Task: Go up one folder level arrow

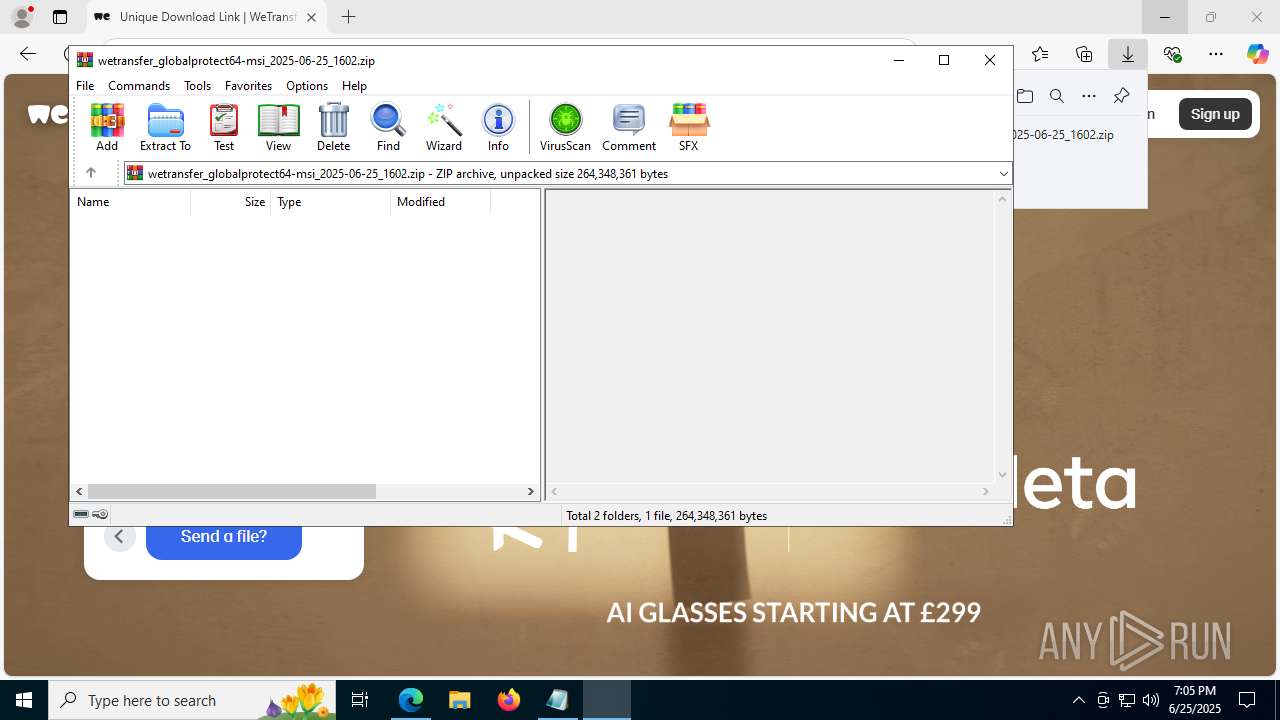Action: pyautogui.click(x=91, y=173)
